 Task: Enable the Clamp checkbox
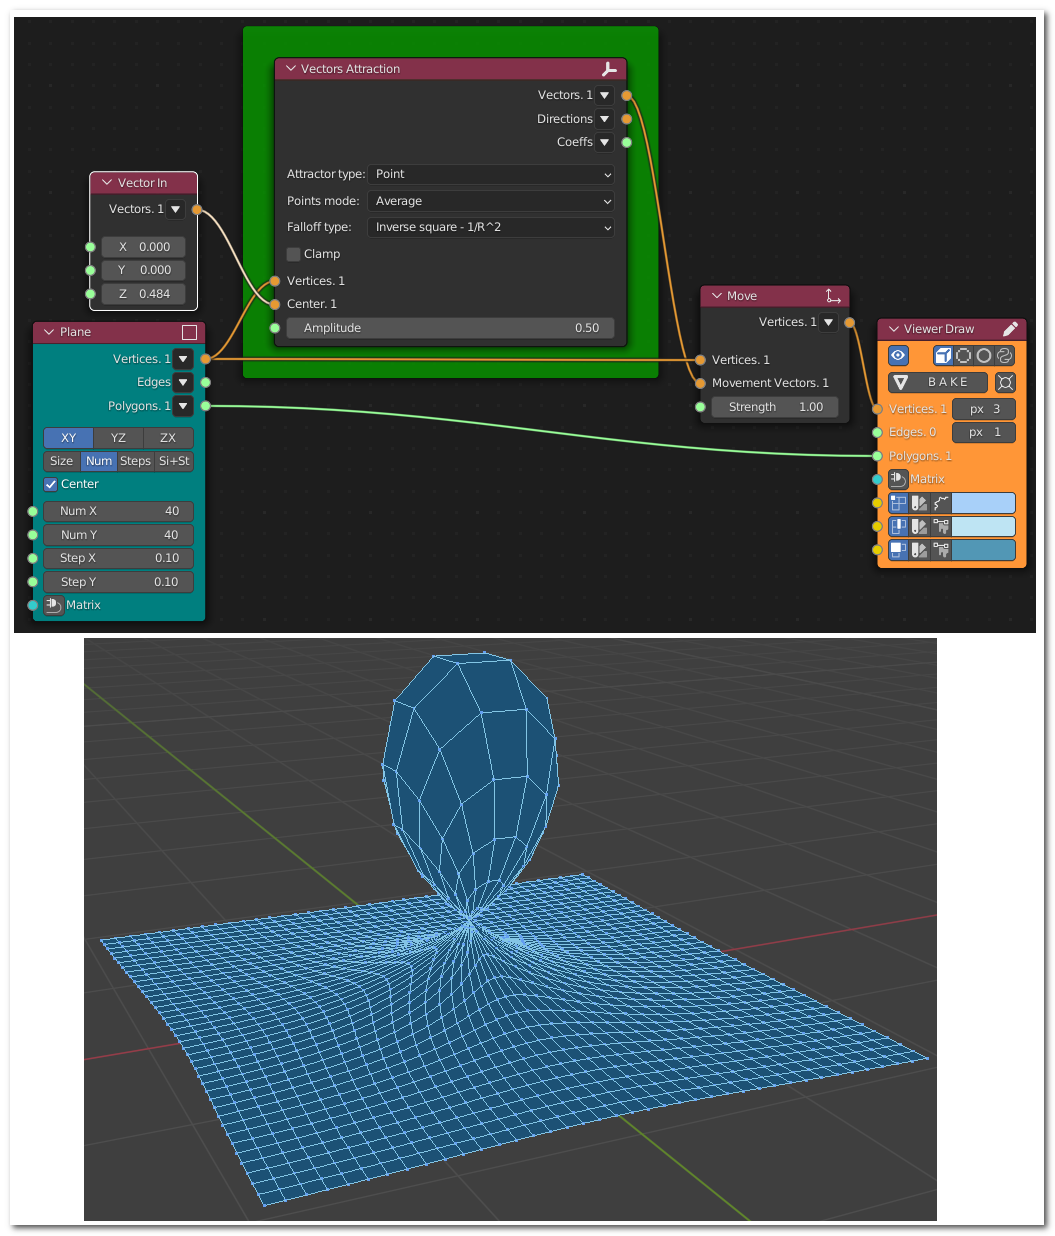(293, 254)
